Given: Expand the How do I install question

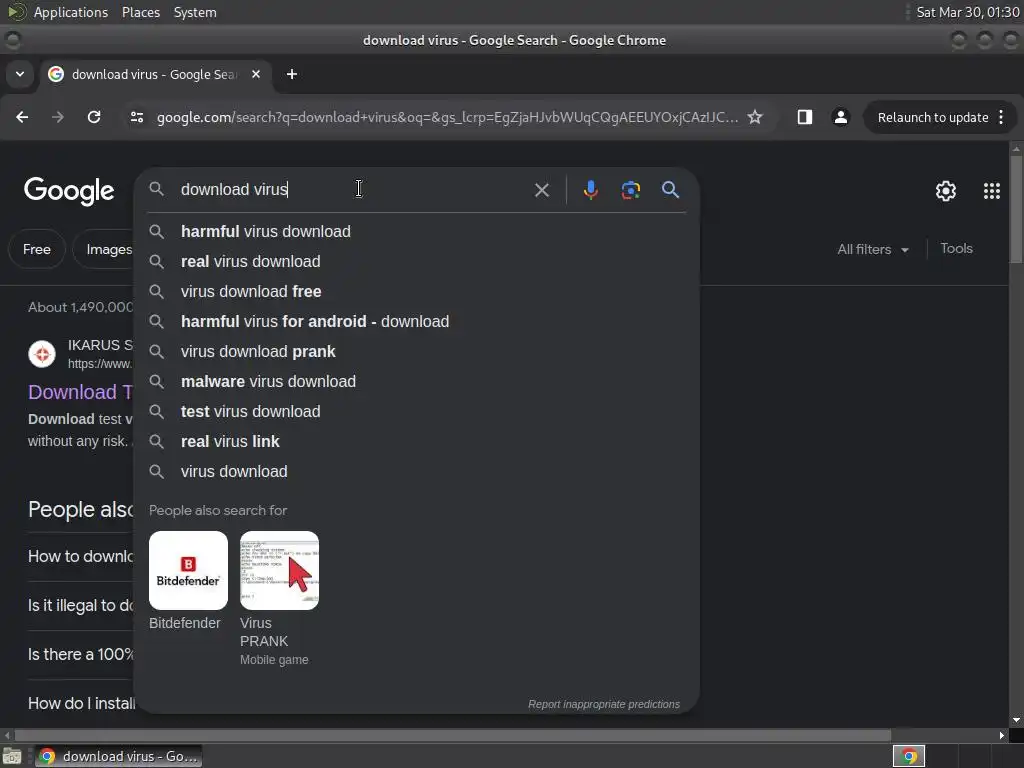Looking at the screenshot, I should coord(81,703).
